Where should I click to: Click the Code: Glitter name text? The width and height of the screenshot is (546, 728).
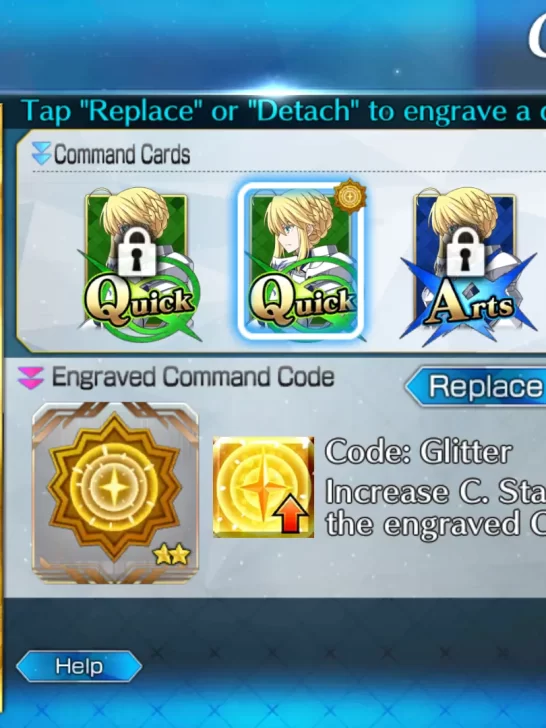pos(418,451)
